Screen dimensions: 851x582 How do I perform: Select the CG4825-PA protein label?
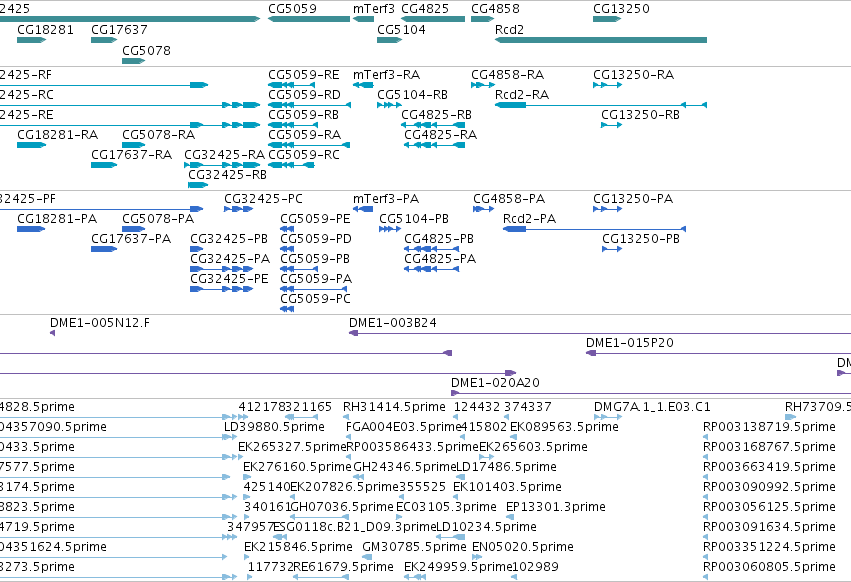(x=440, y=258)
